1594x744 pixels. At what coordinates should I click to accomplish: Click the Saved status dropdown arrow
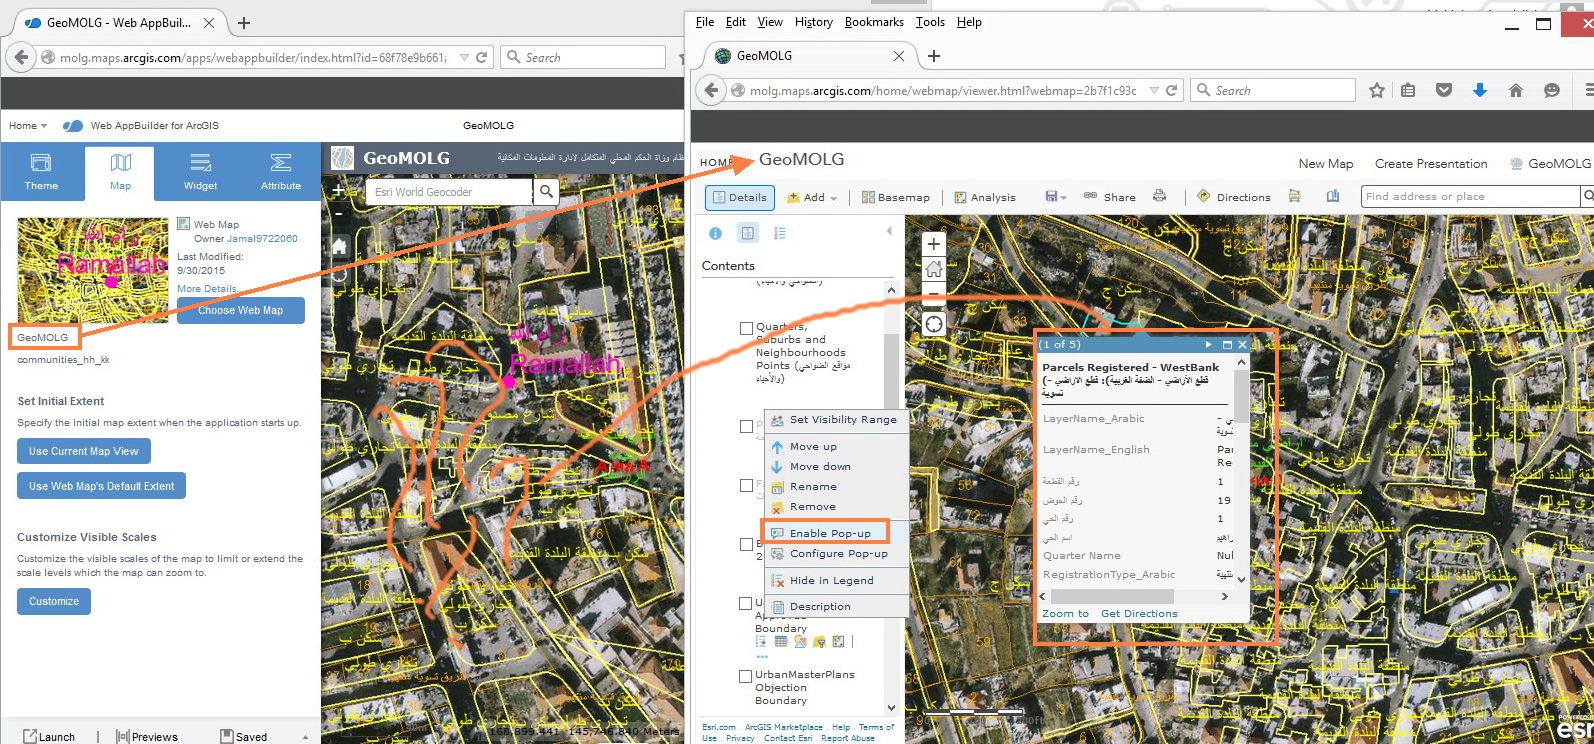tap(305, 737)
